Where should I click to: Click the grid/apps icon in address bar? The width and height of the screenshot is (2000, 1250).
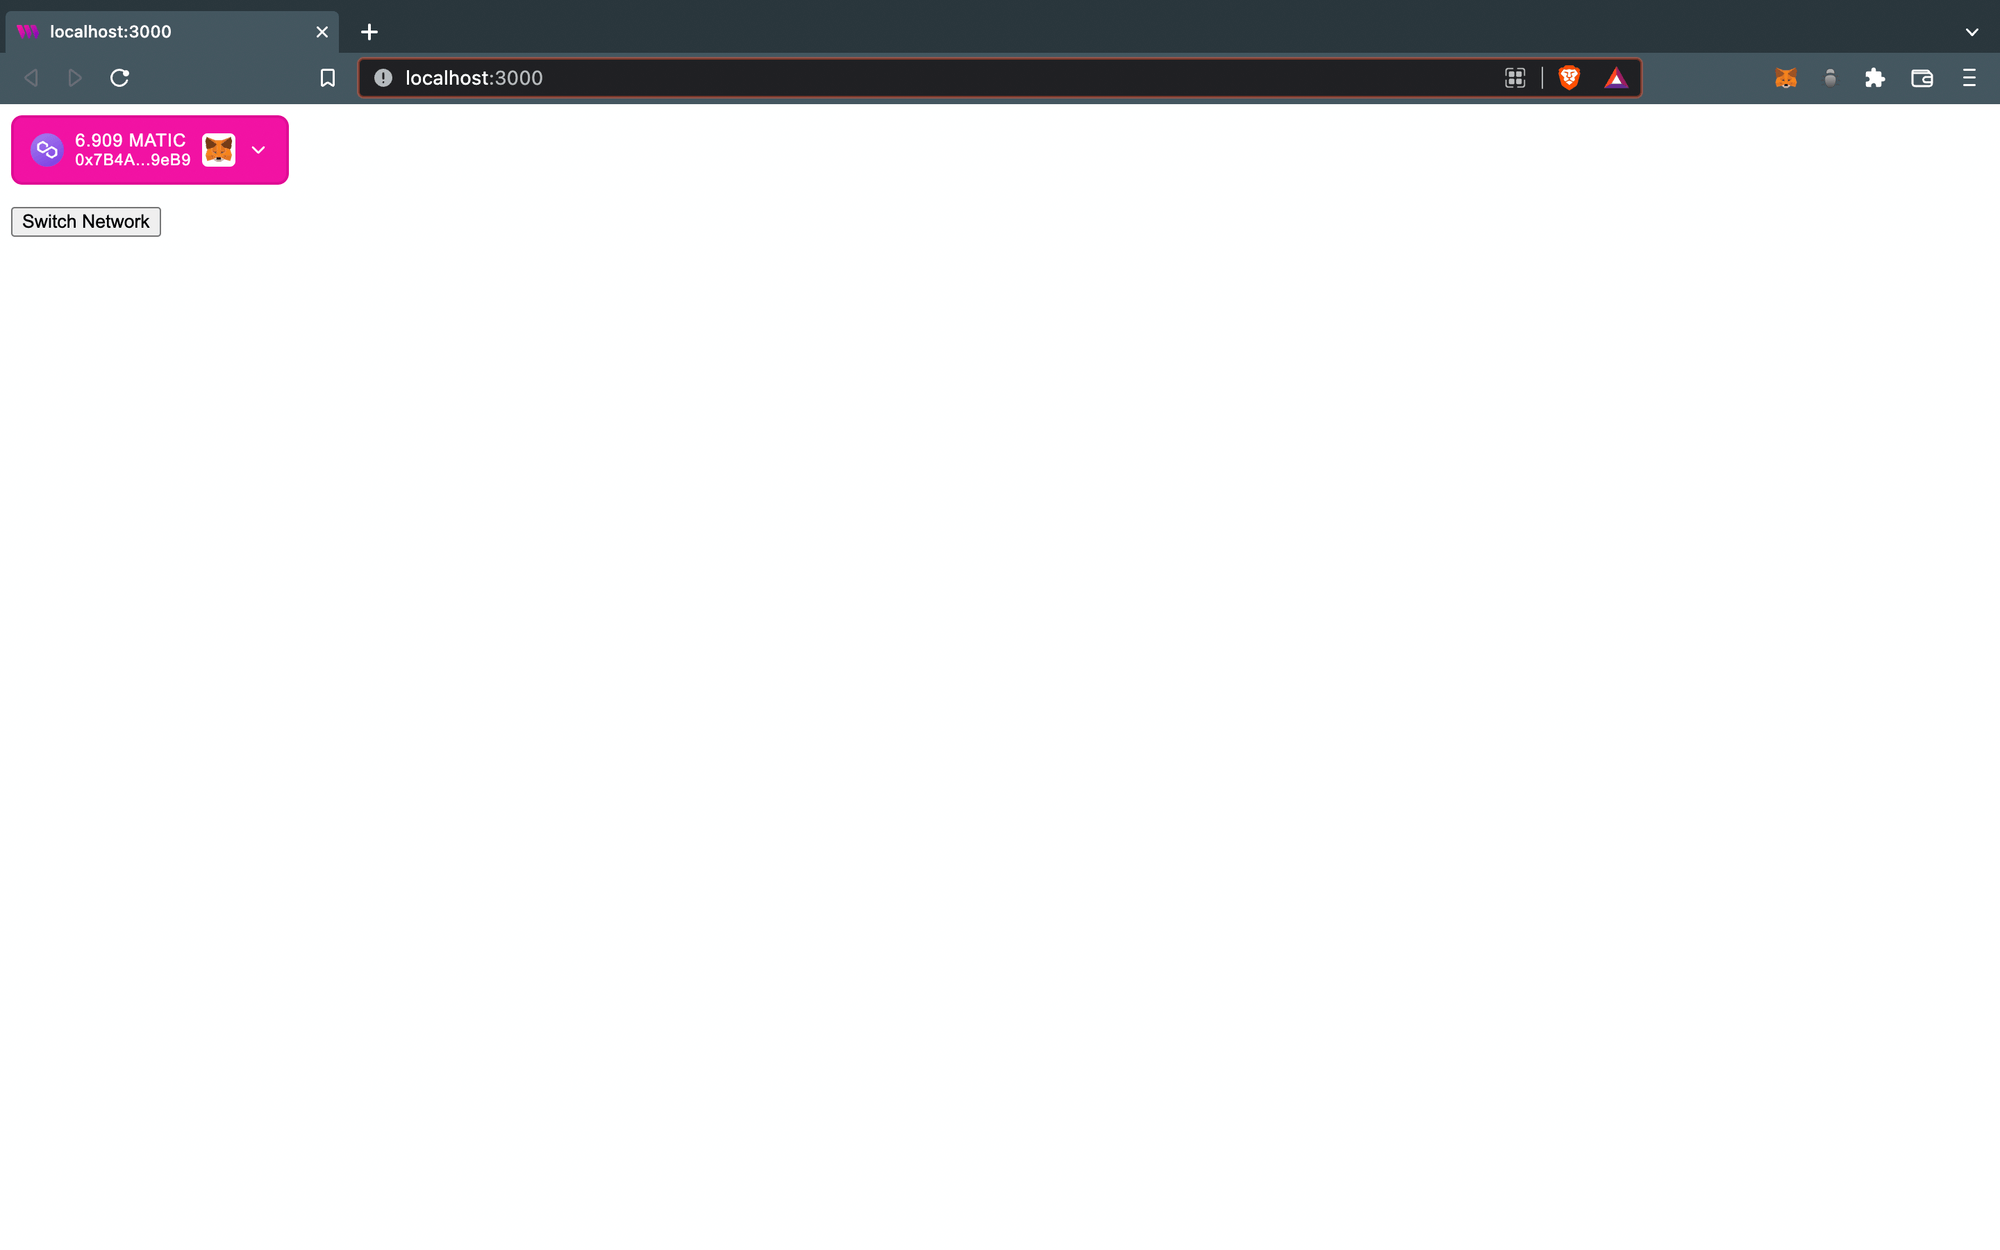[1515, 78]
